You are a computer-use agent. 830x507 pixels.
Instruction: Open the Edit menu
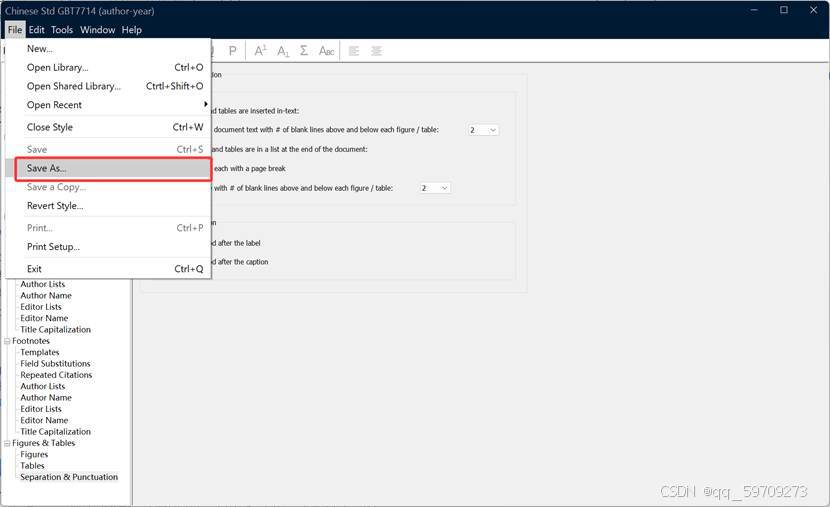(x=37, y=30)
